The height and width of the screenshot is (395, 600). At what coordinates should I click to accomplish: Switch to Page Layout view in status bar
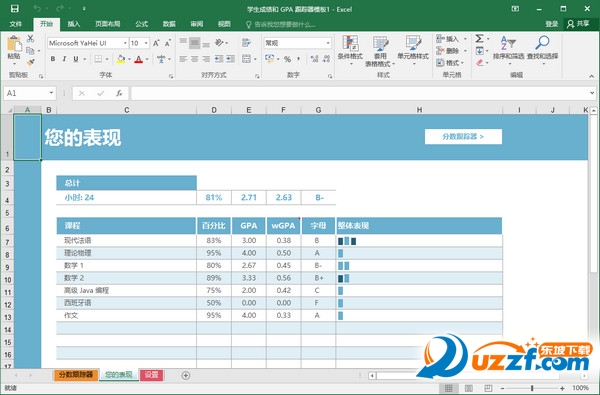coord(468,388)
